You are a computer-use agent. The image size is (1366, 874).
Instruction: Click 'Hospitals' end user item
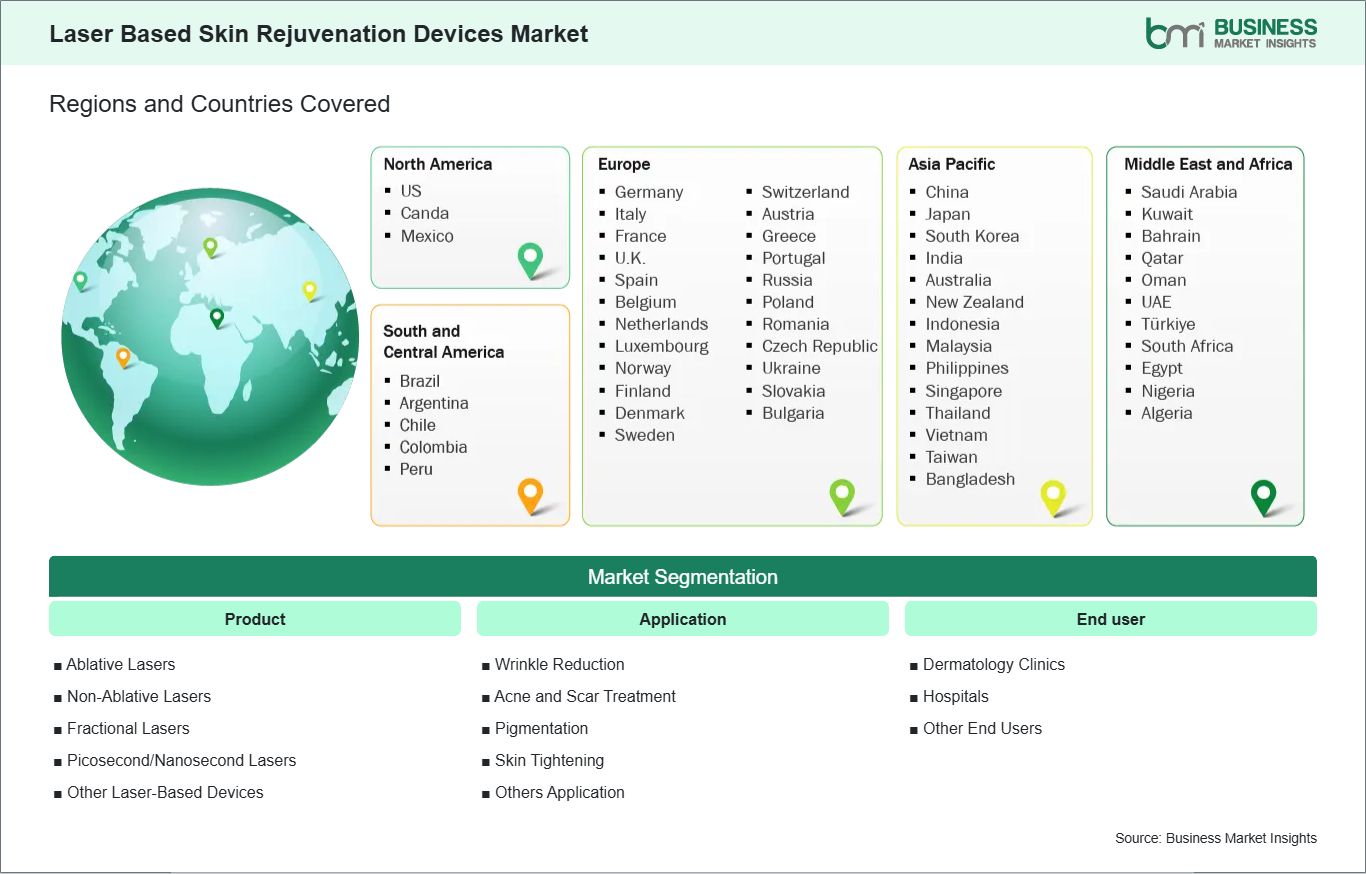956,696
